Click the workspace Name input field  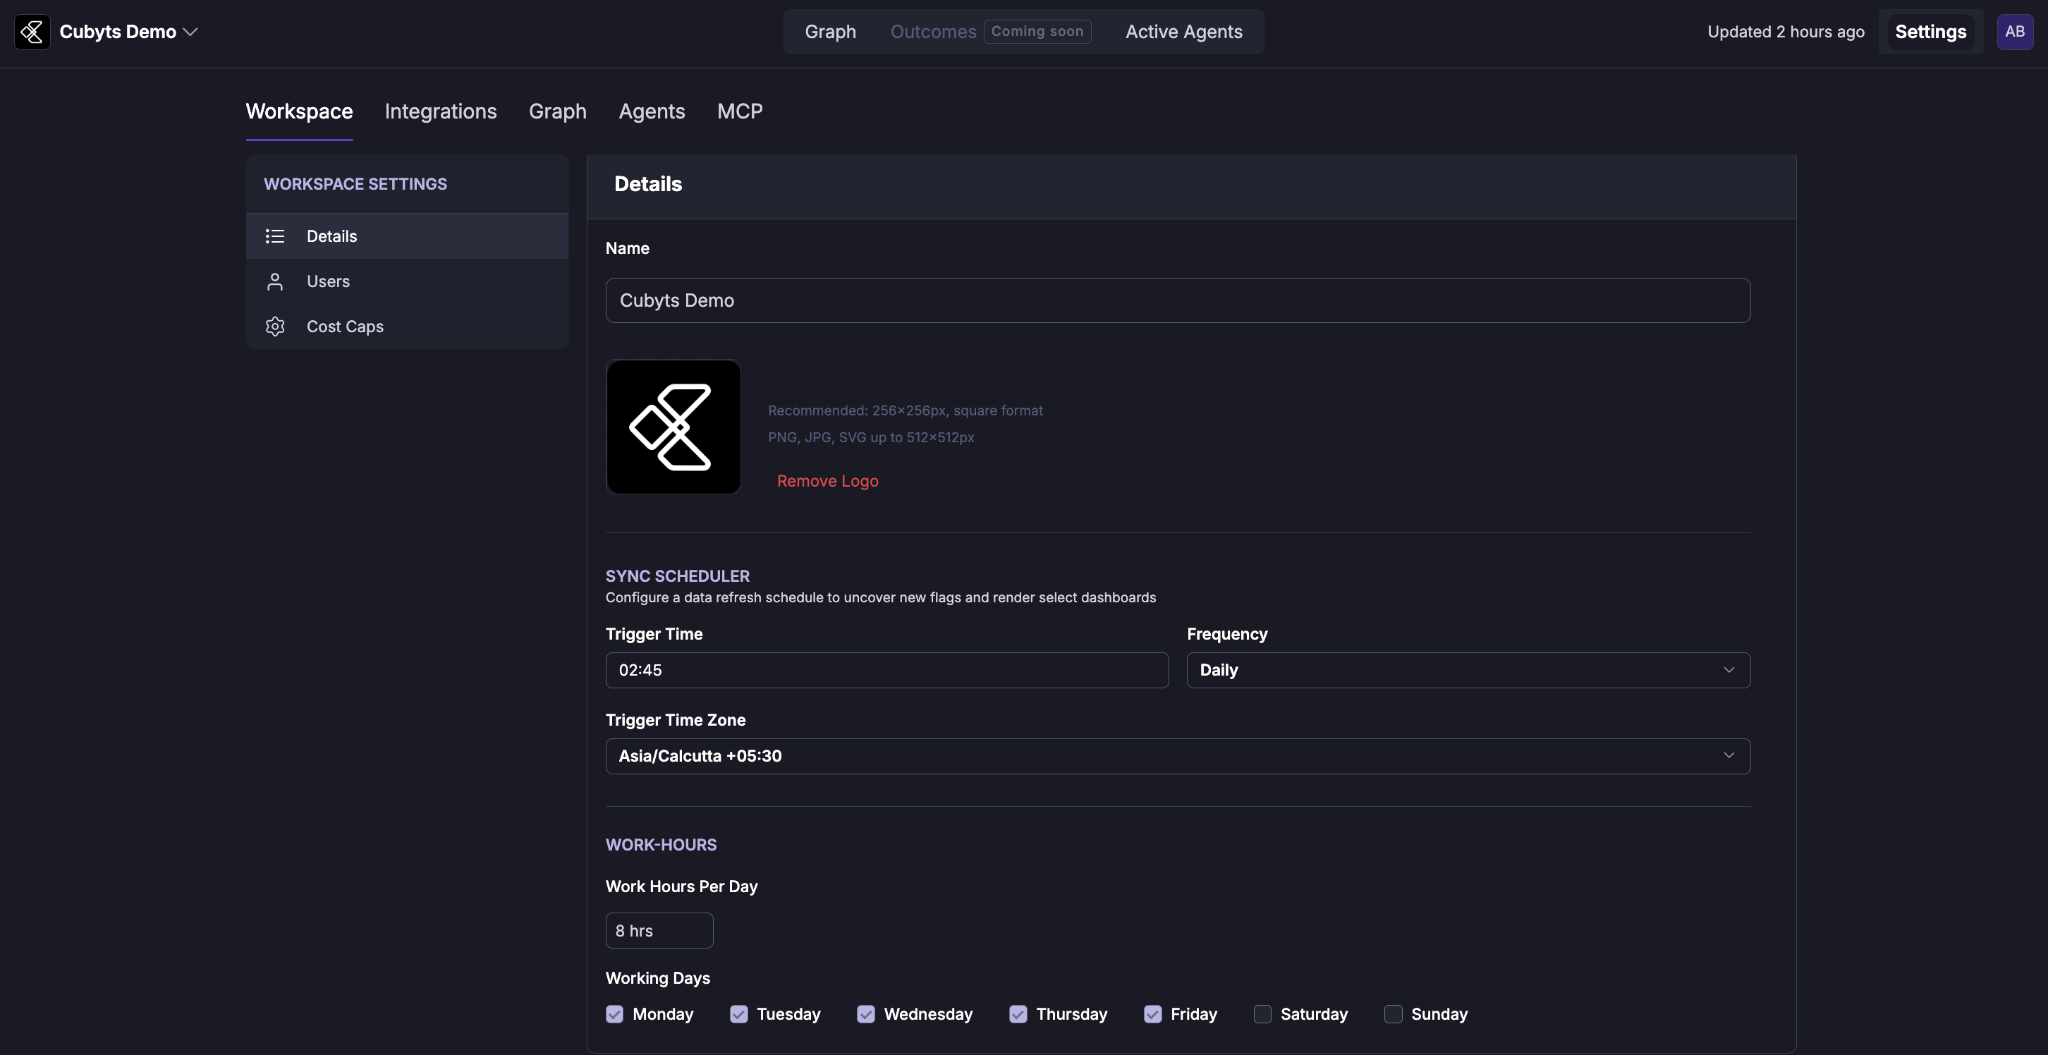click(x=1178, y=300)
